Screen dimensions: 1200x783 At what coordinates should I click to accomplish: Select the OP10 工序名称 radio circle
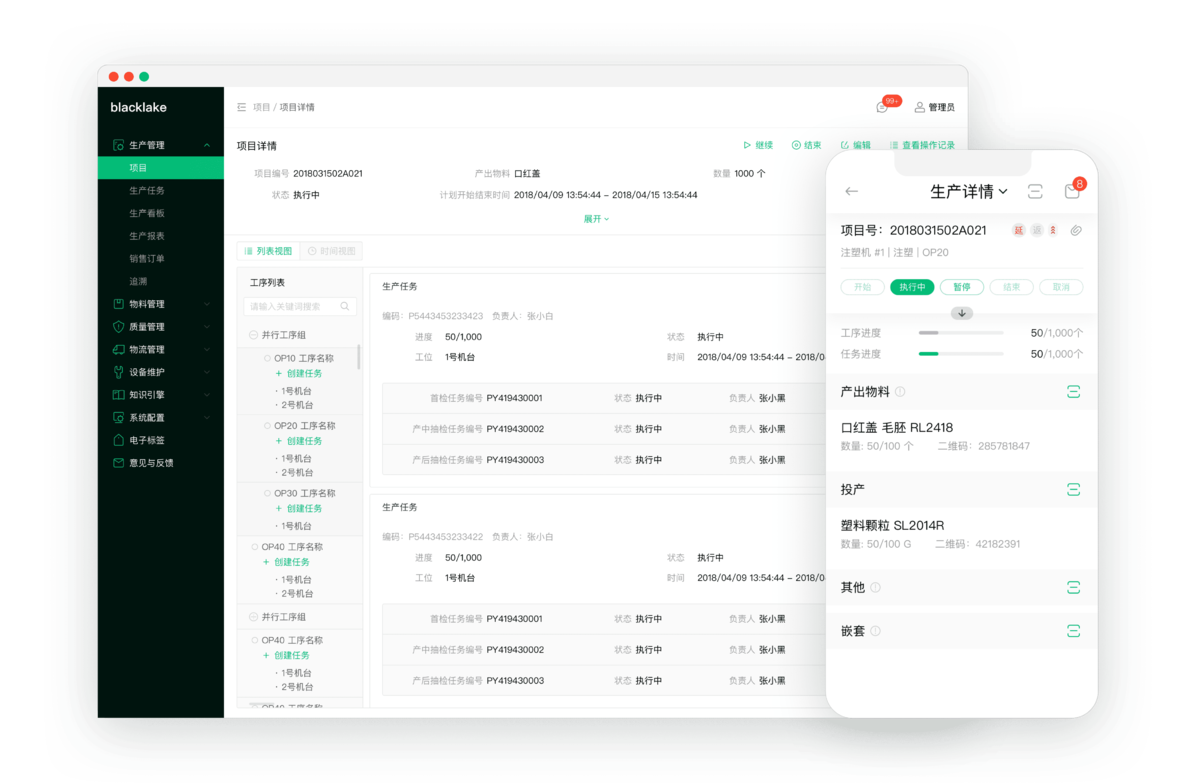(x=267, y=358)
